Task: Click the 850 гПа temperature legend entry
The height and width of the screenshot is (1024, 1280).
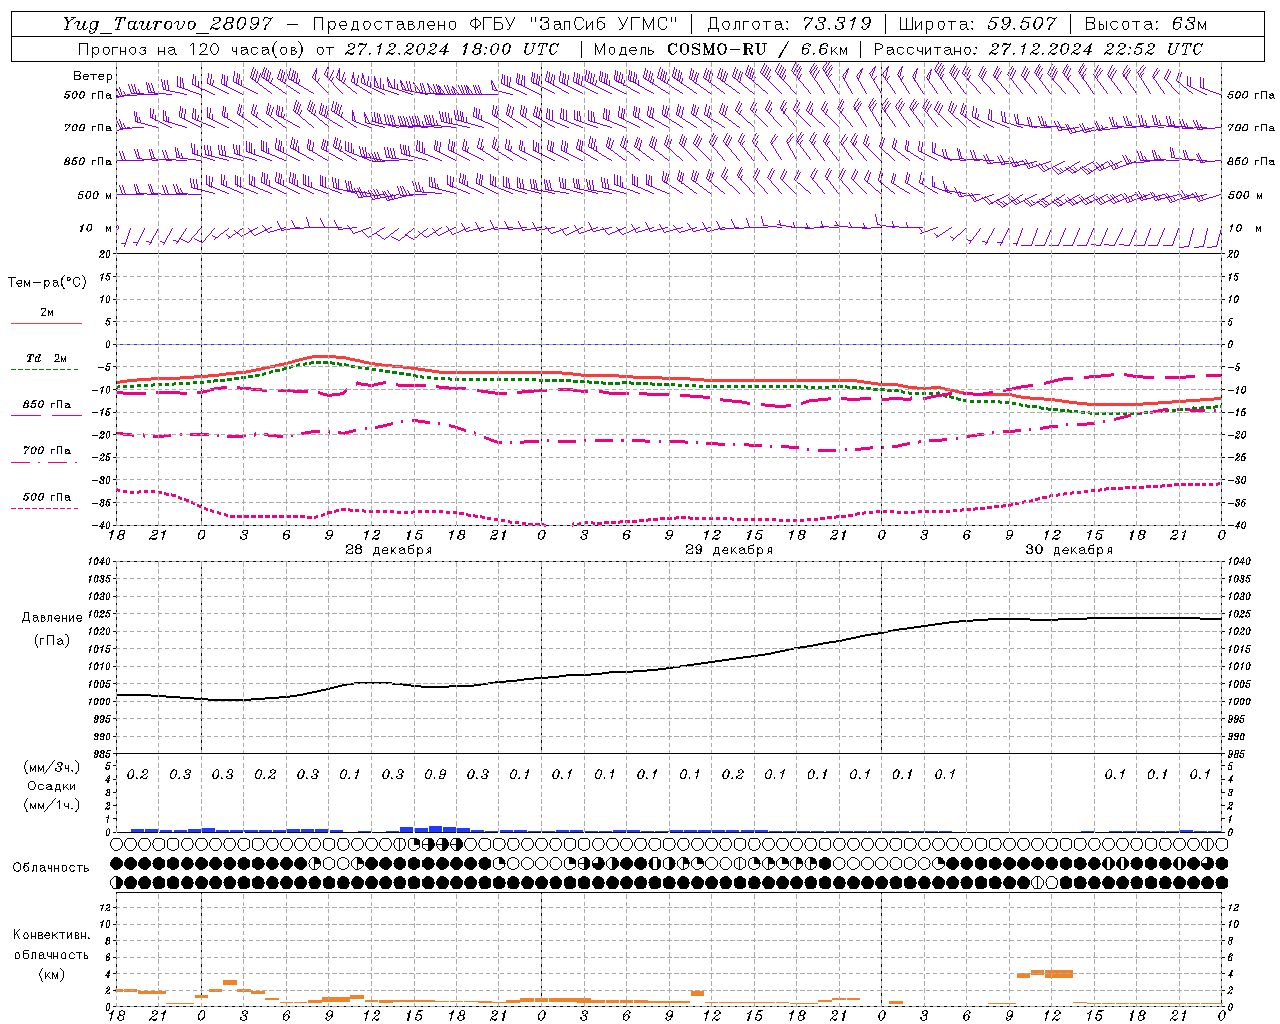Action: pyautogui.click(x=46, y=409)
